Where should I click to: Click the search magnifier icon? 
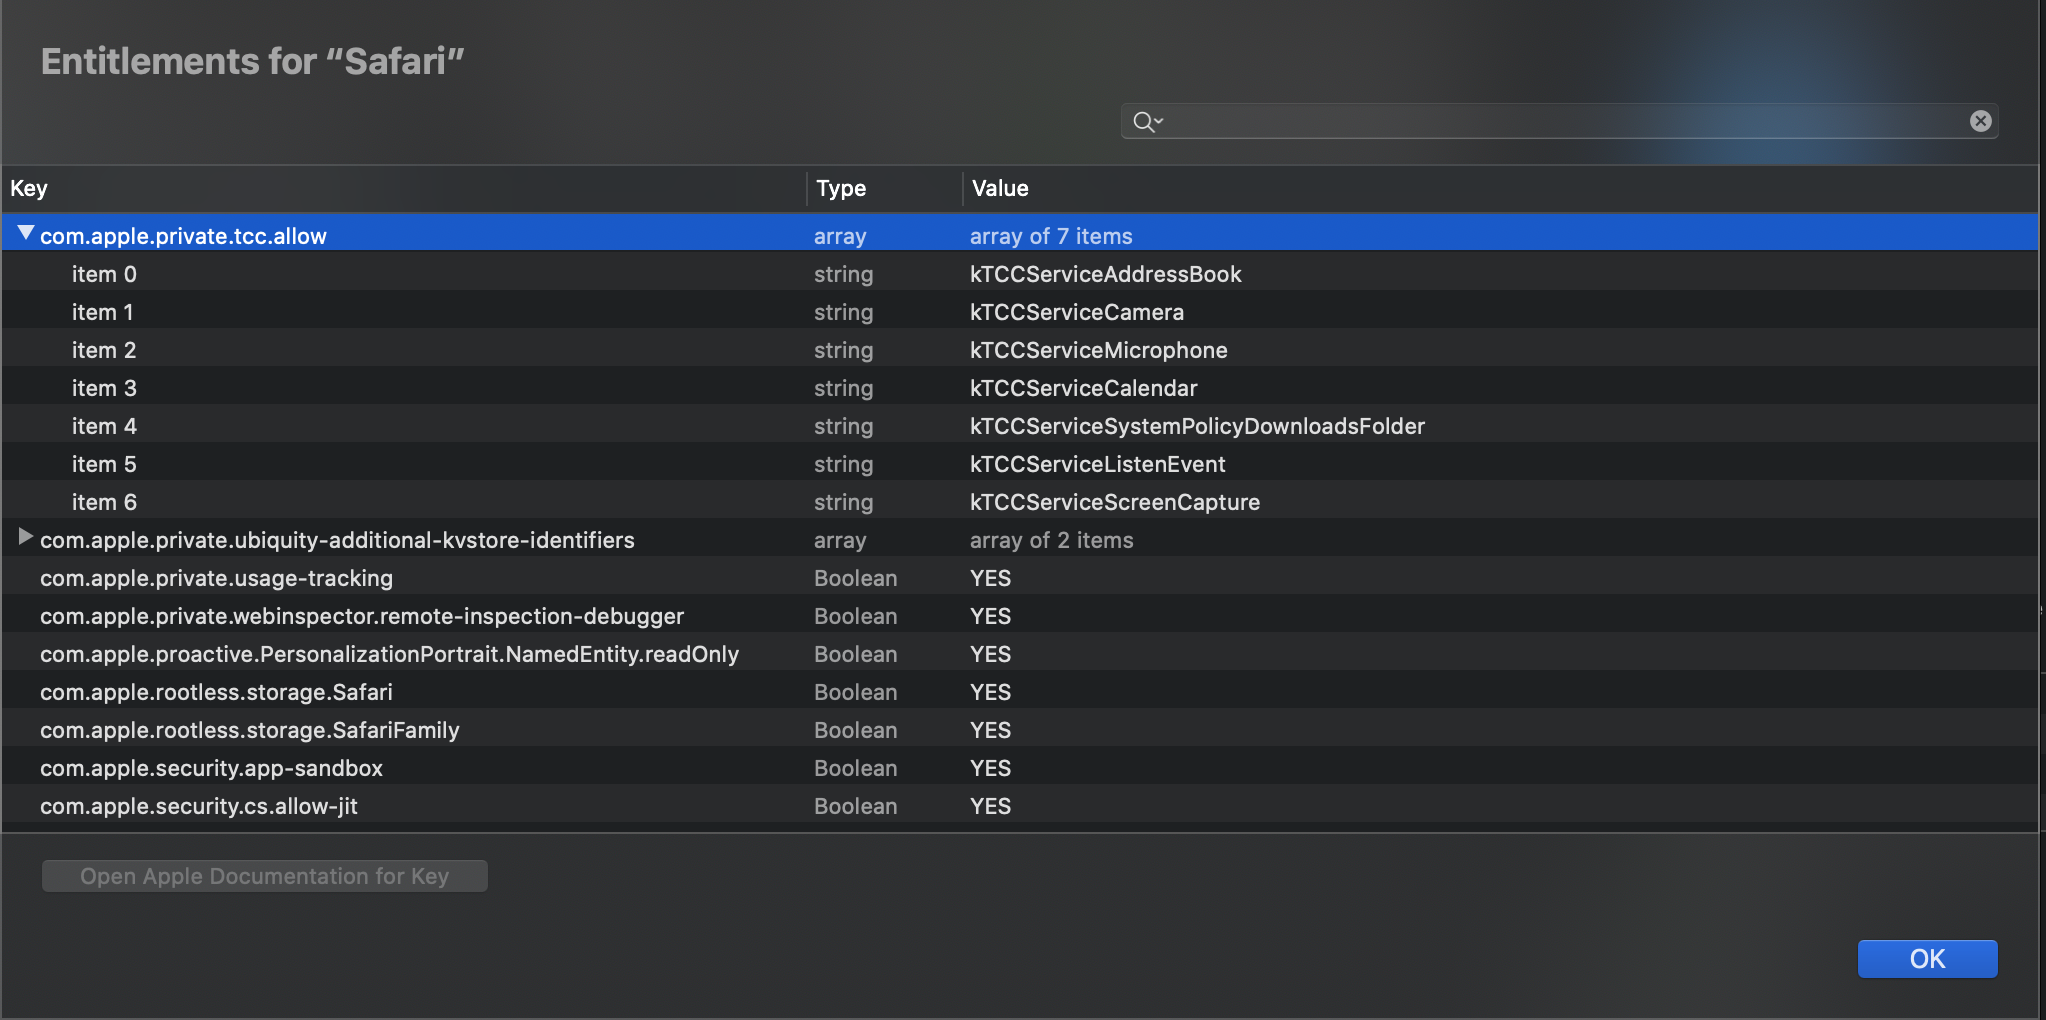click(1147, 122)
